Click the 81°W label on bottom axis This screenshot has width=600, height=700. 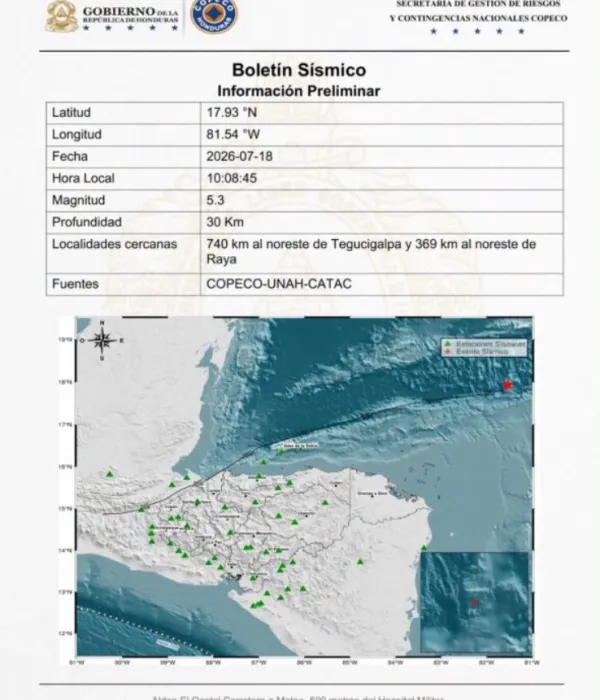click(x=532, y=662)
